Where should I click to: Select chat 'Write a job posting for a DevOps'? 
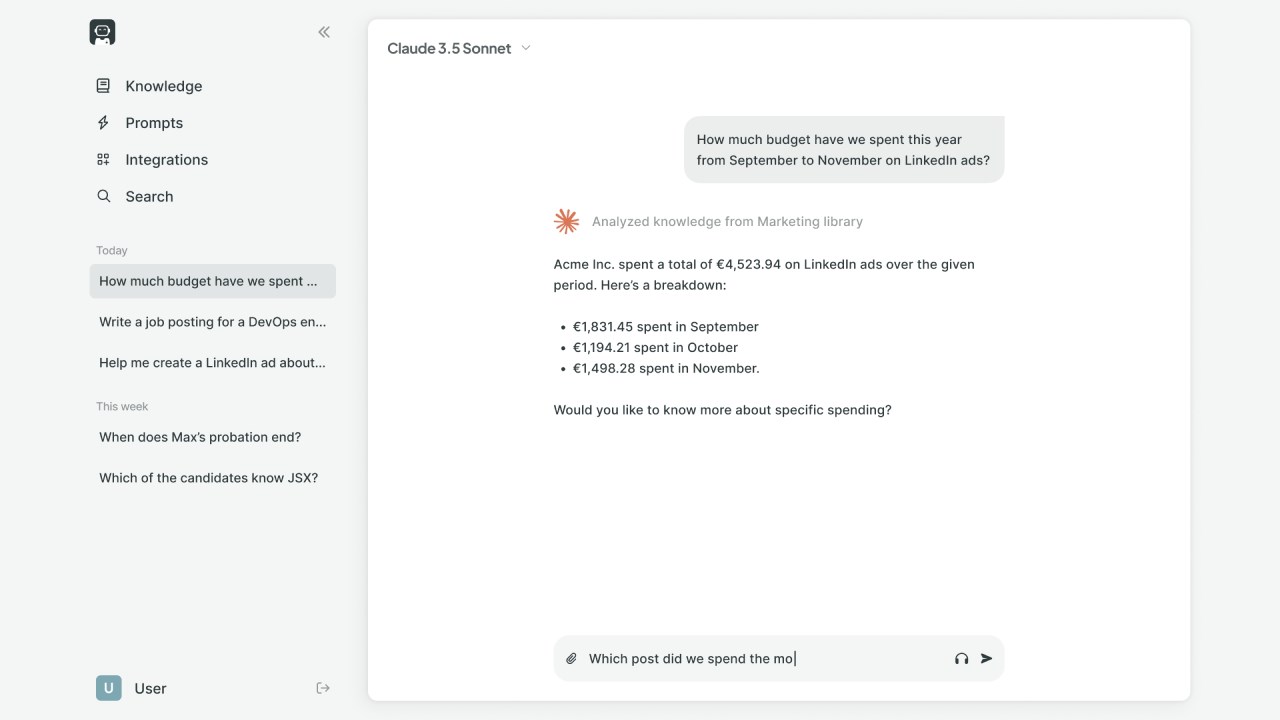tap(213, 322)
